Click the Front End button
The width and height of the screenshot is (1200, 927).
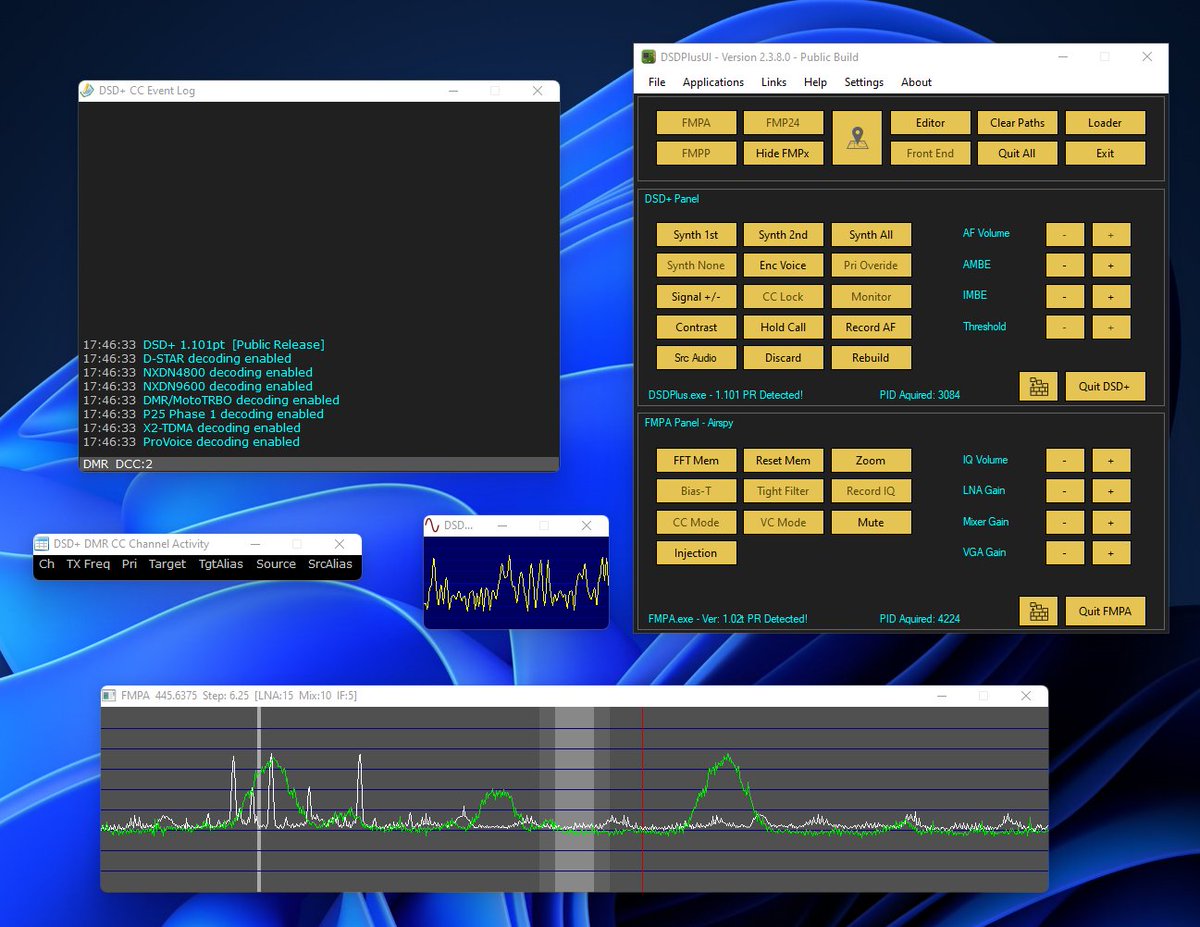click(x=930, y=153)
